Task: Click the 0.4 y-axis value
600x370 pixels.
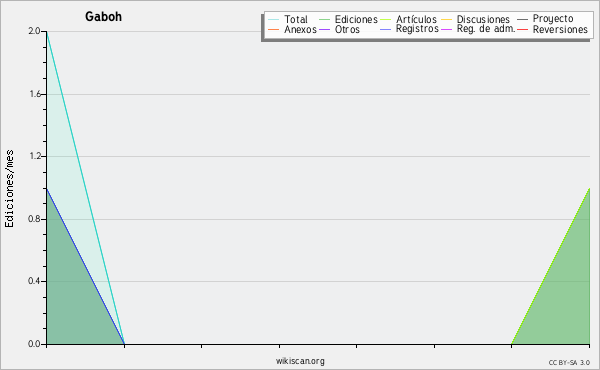Action: (x=34, y=281)
